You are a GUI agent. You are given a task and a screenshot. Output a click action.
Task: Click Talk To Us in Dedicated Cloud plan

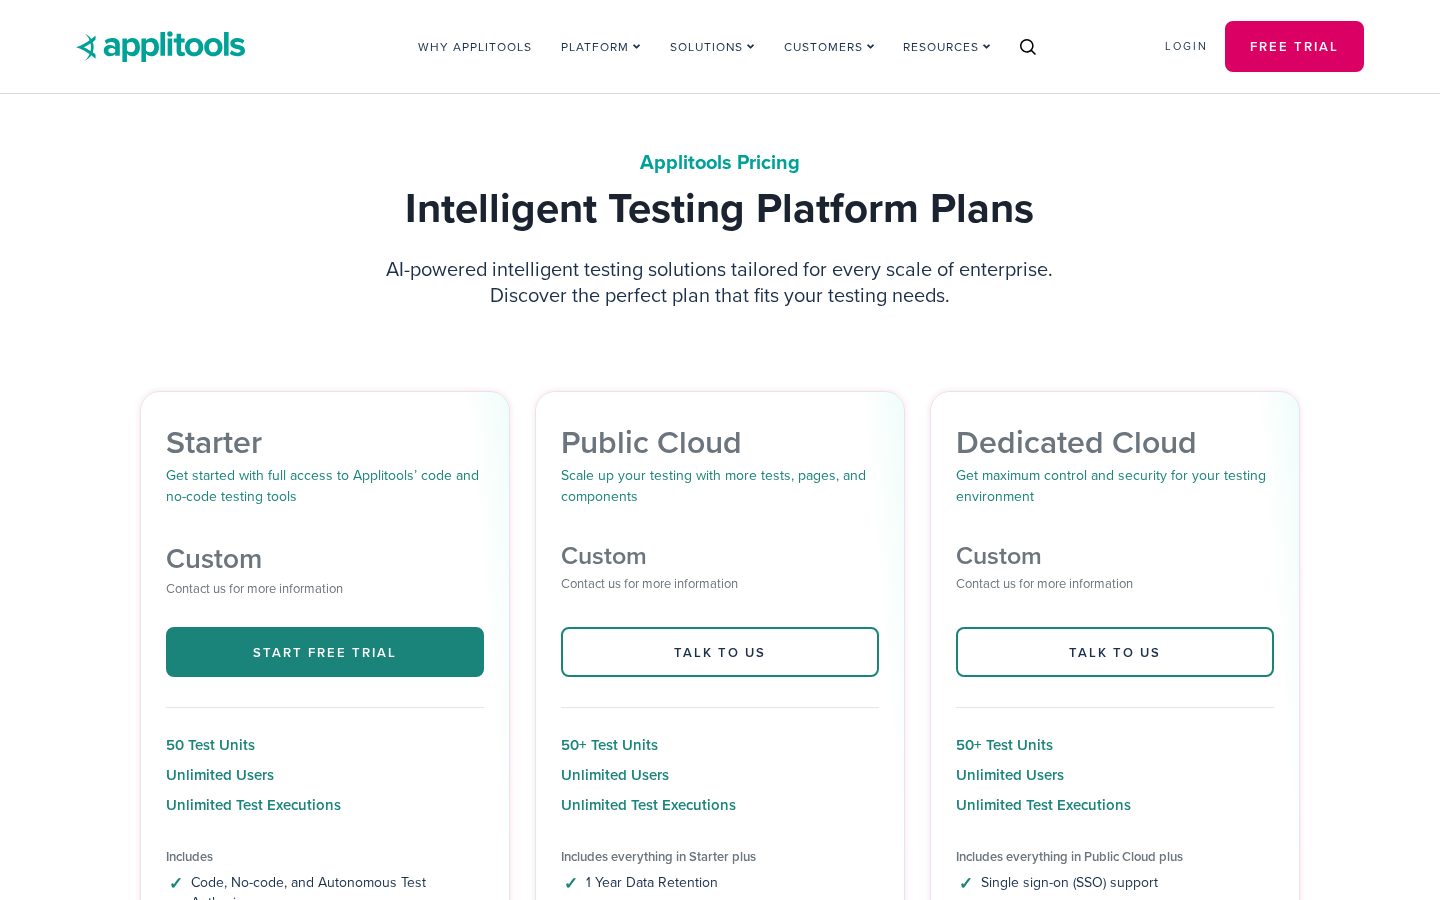(1115, 652)
